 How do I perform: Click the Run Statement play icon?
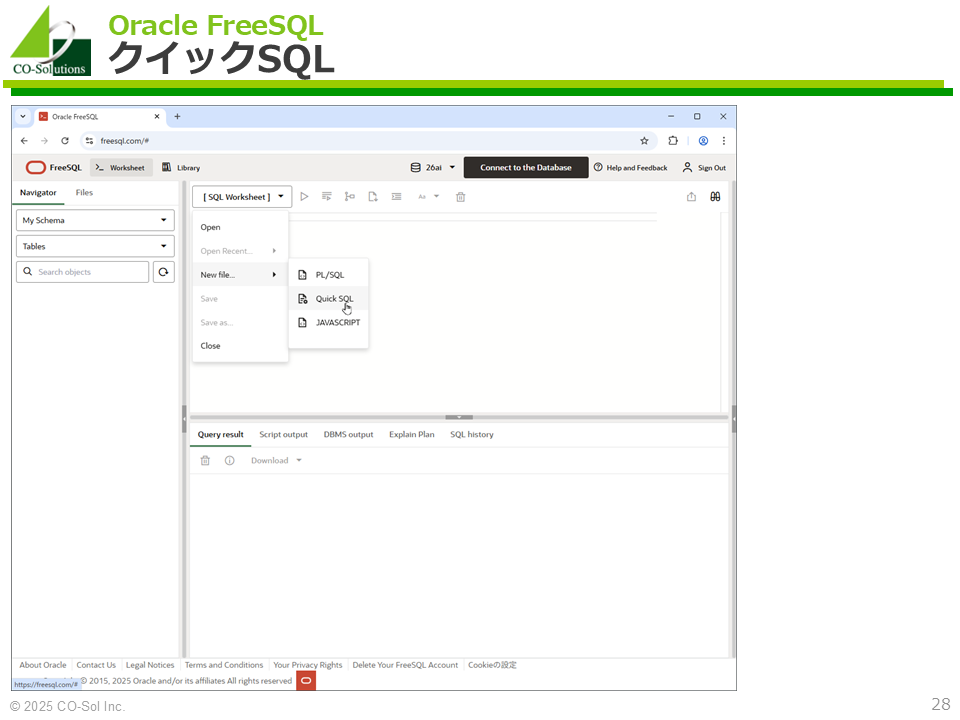pos(305,197)
